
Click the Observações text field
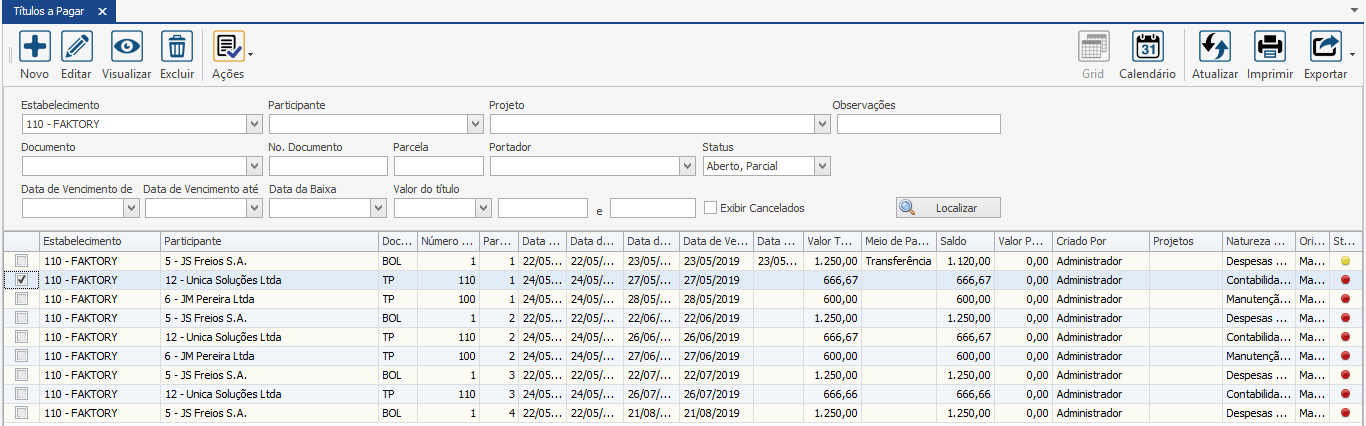(918, 124)
